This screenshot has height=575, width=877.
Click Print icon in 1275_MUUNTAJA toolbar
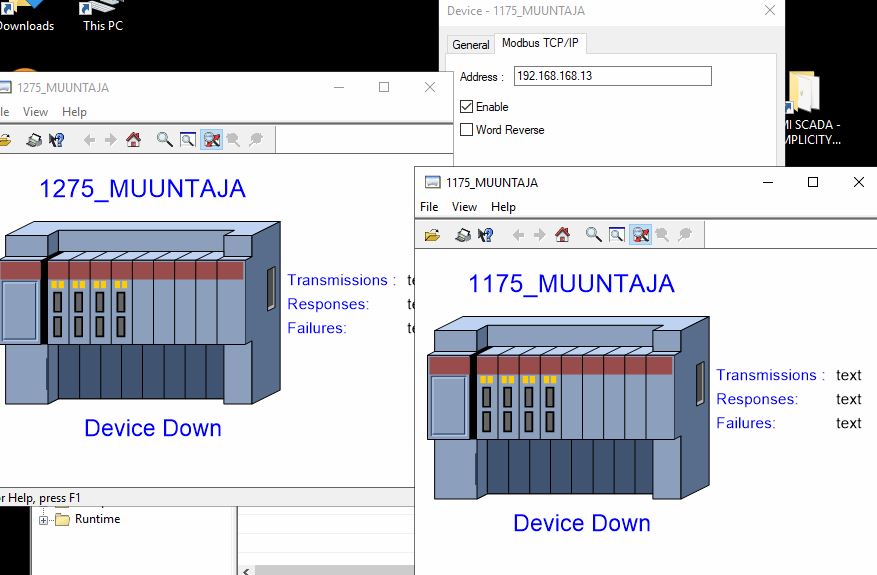pos(34,140)
